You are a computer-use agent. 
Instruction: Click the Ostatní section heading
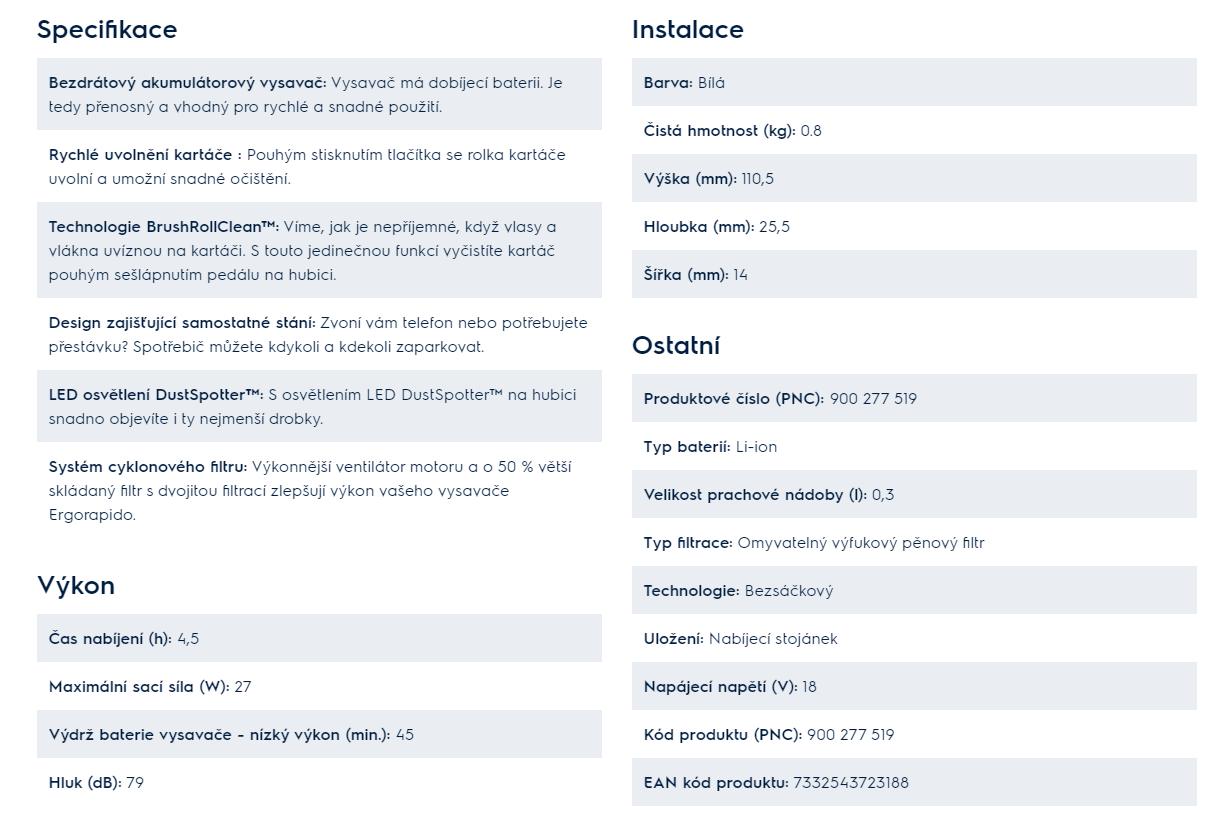coord(676,346)
